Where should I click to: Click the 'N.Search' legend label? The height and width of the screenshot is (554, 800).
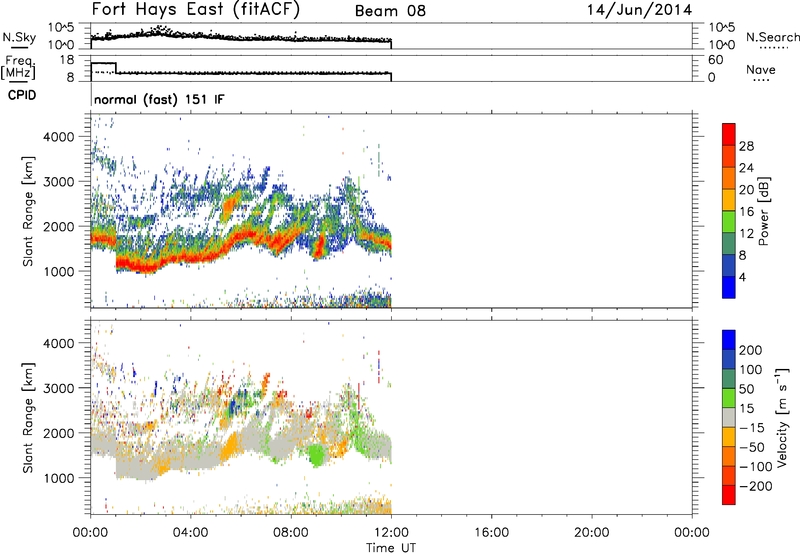[x=772, y=37]
